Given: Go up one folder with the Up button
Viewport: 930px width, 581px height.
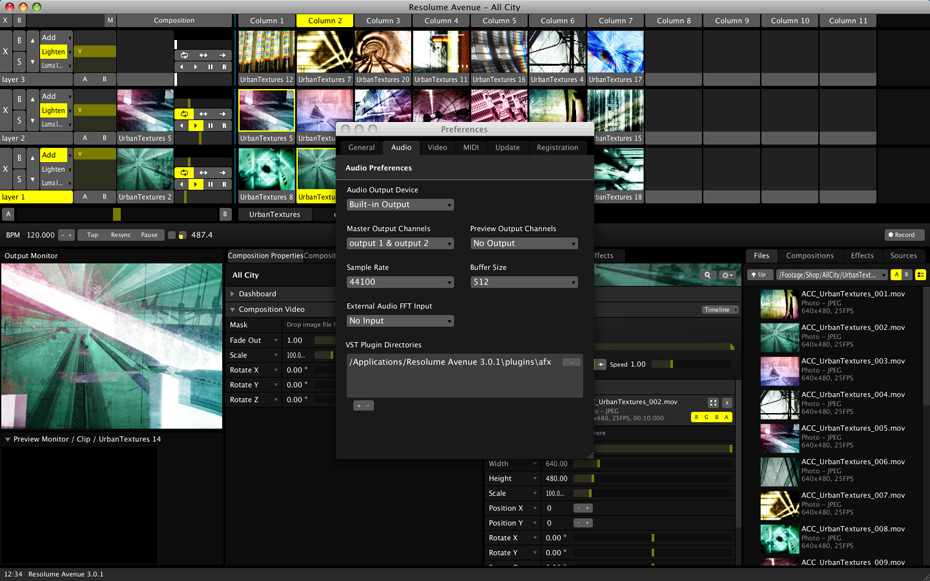Looking at the screenshot, I should (759, 274).
